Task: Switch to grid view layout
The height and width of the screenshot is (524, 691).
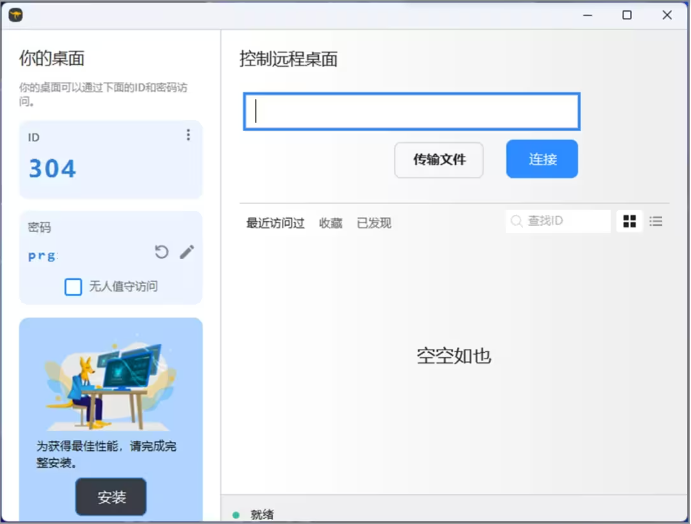Action: click(630, 221)
